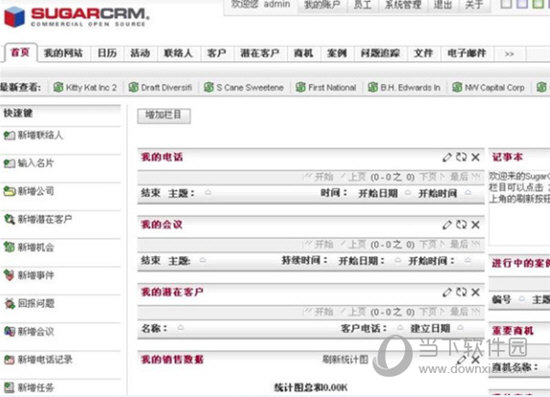Click the 增加栏目 button

tap(164, 115)
